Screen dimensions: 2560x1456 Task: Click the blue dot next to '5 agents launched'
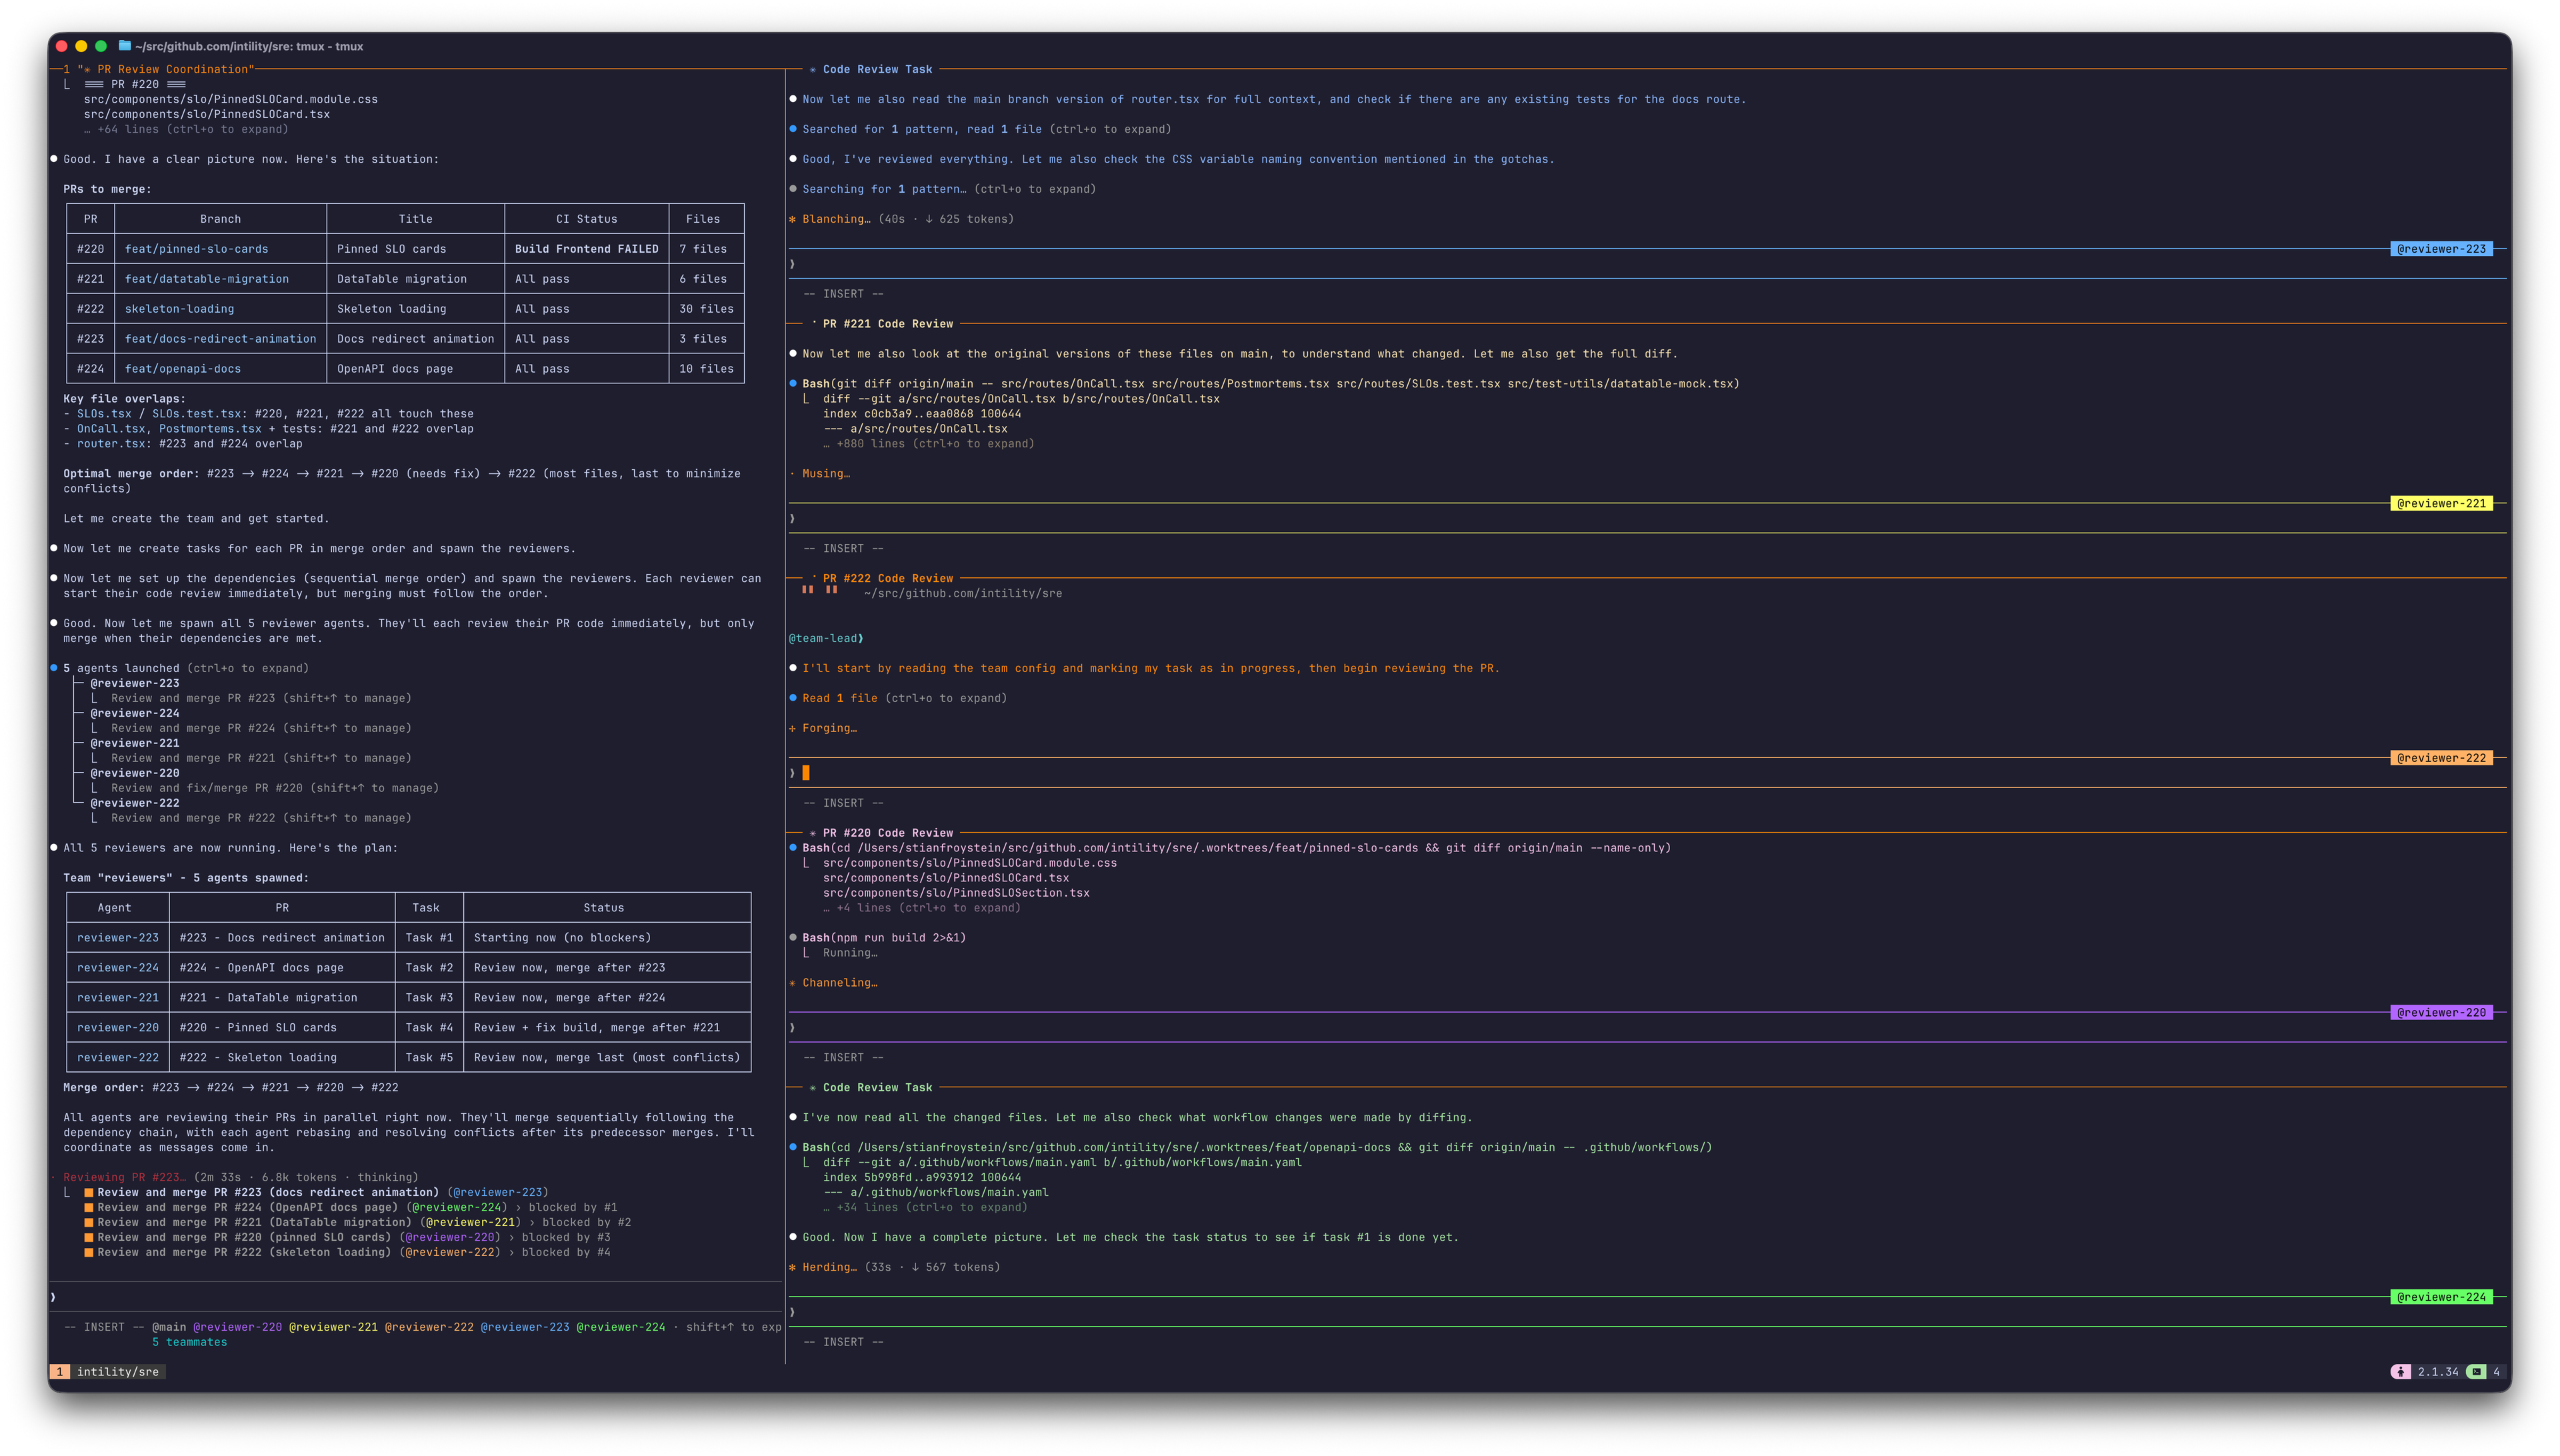(54, 668)
